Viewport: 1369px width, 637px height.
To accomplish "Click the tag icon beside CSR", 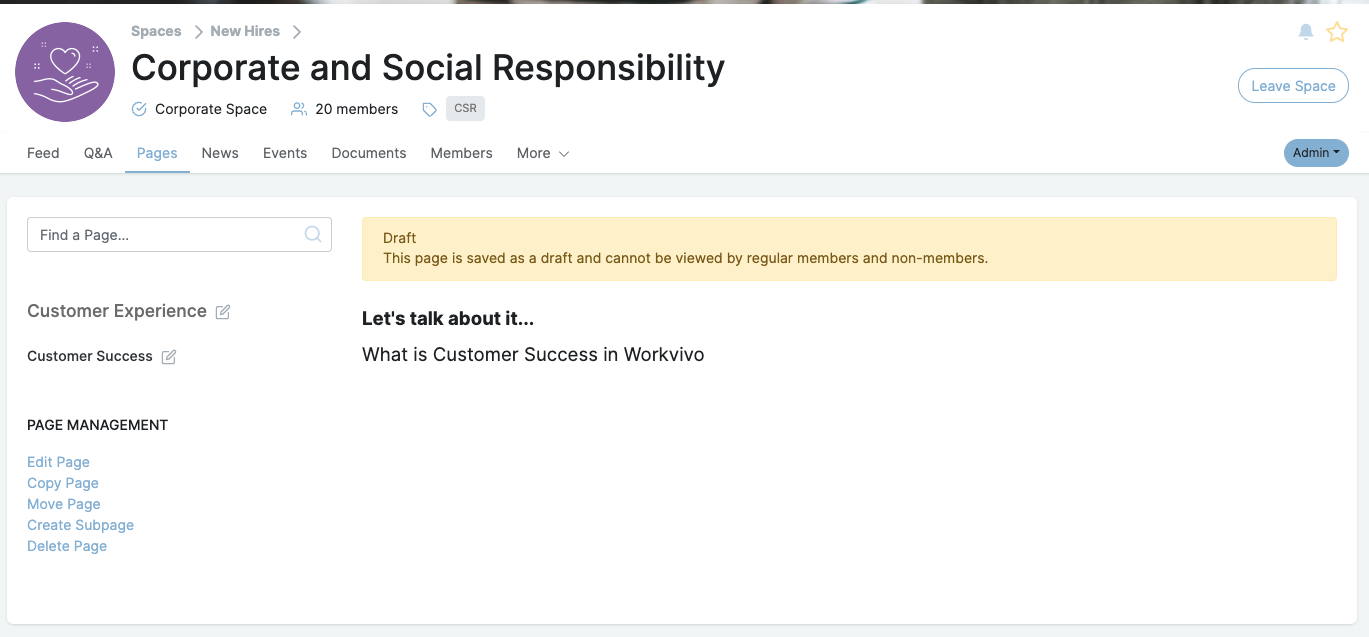I will [429, 110].
